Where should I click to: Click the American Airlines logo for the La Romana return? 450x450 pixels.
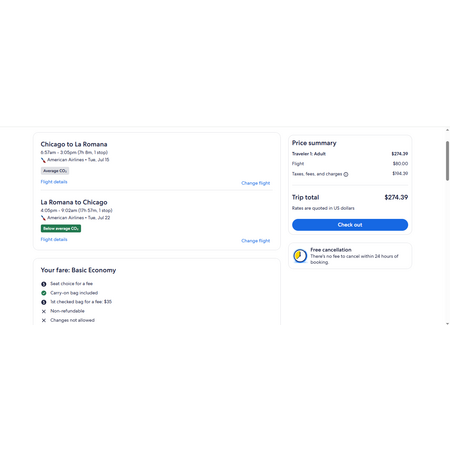tap(43, 218)
